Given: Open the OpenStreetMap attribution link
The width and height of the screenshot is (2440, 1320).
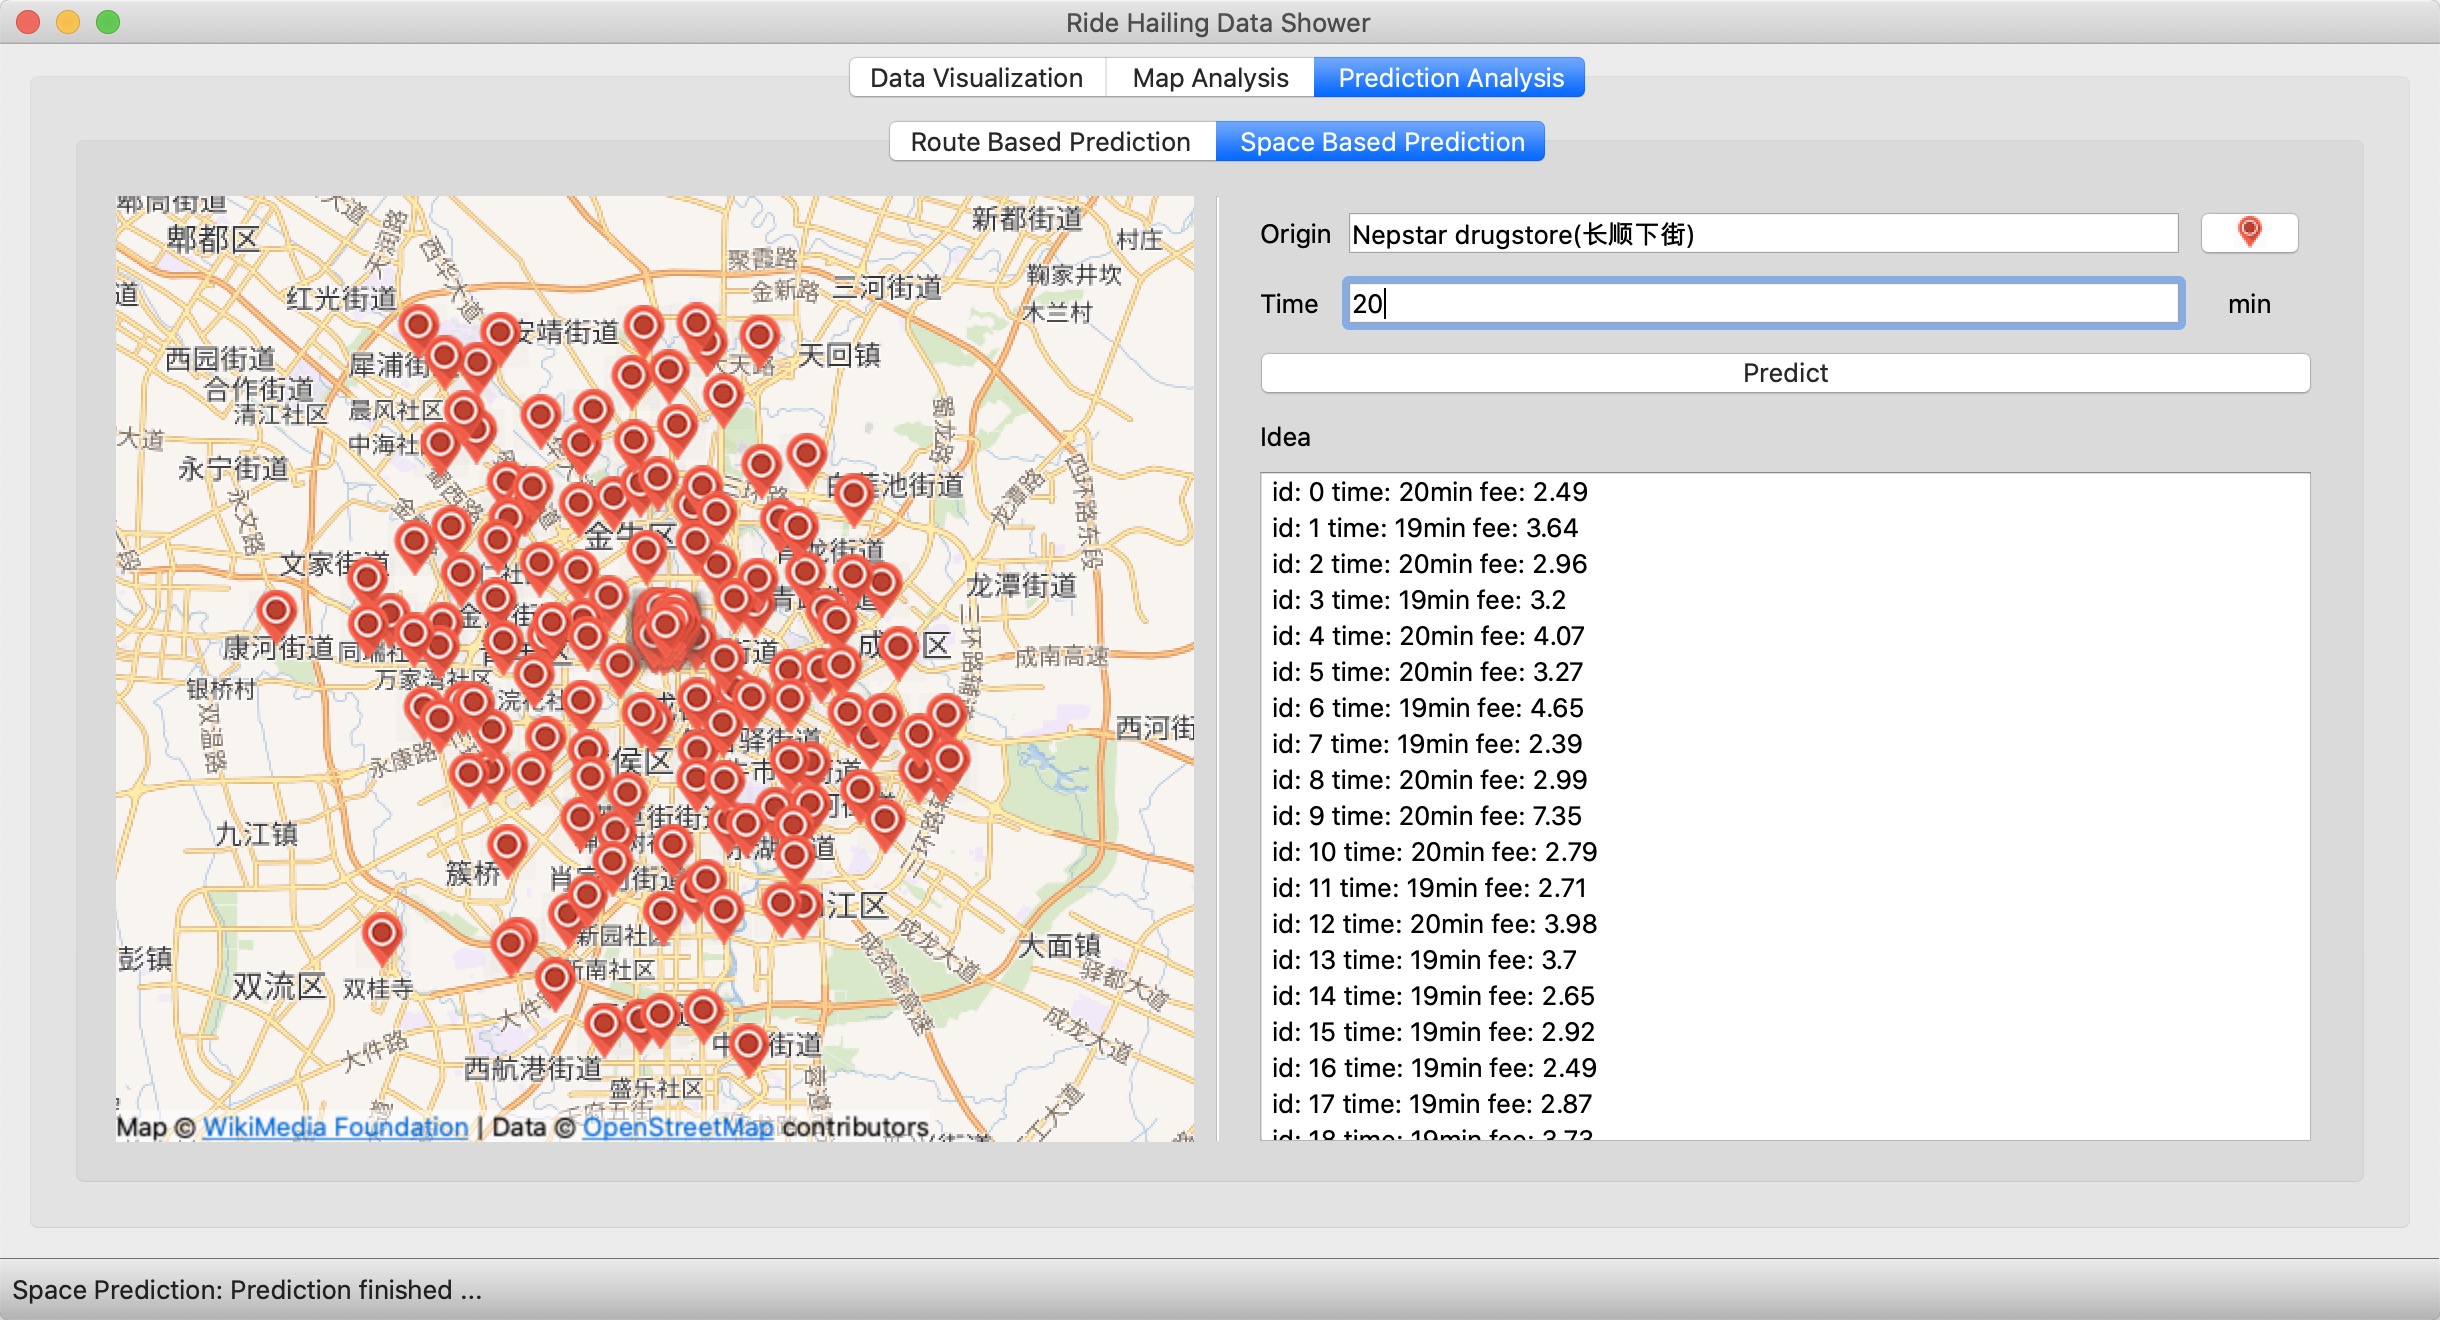Looking at the screenshot, I should [678, 1127].
